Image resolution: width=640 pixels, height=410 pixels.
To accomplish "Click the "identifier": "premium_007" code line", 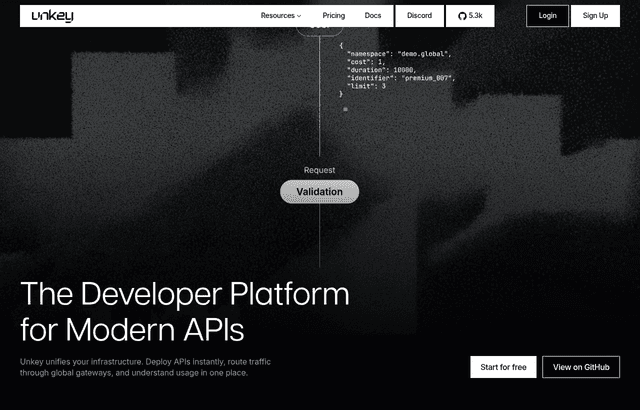I will (x=401, y=78).
